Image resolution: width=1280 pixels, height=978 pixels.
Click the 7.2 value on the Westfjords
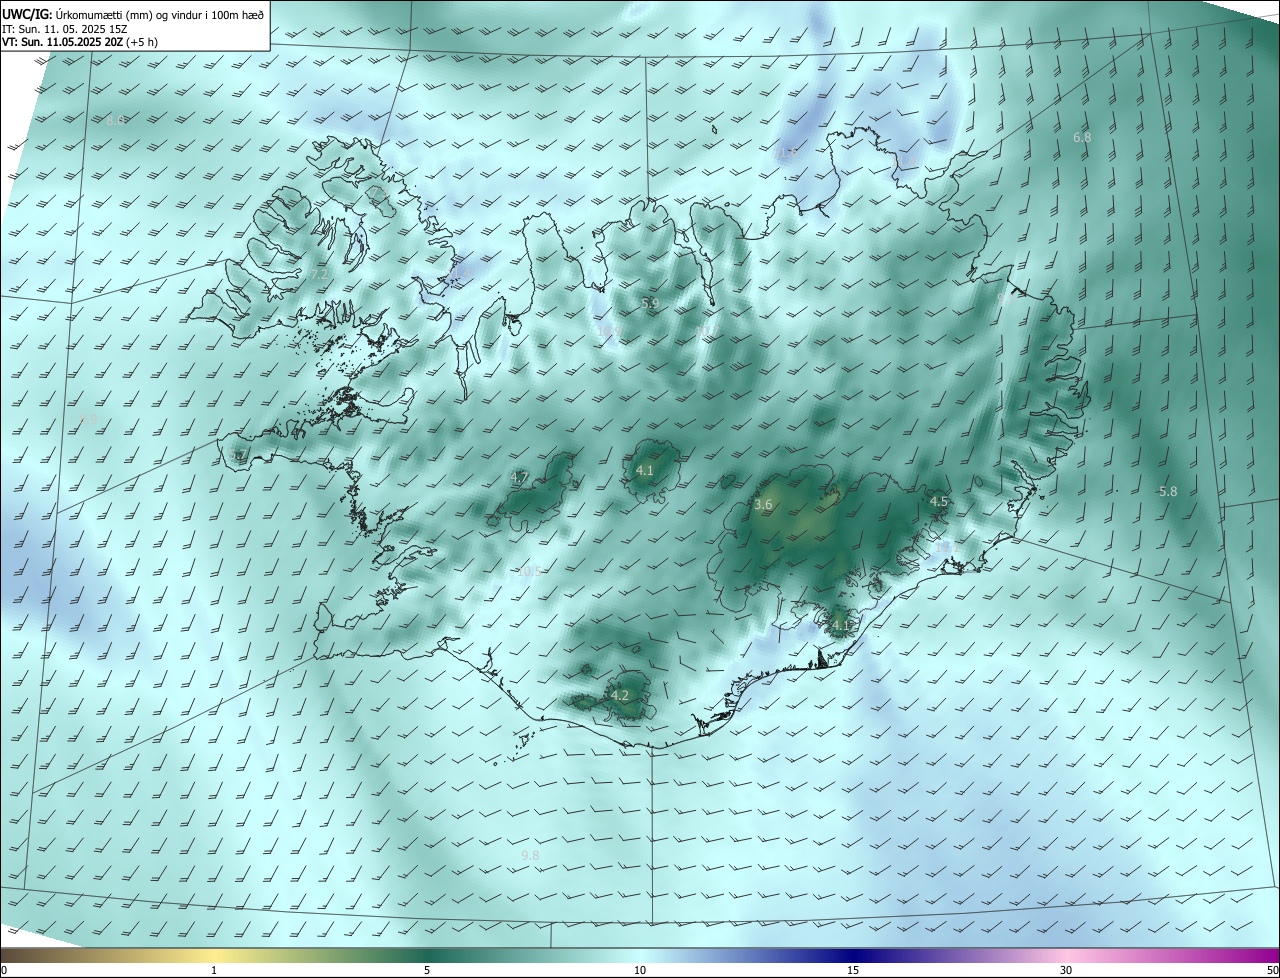coord(319,273)
